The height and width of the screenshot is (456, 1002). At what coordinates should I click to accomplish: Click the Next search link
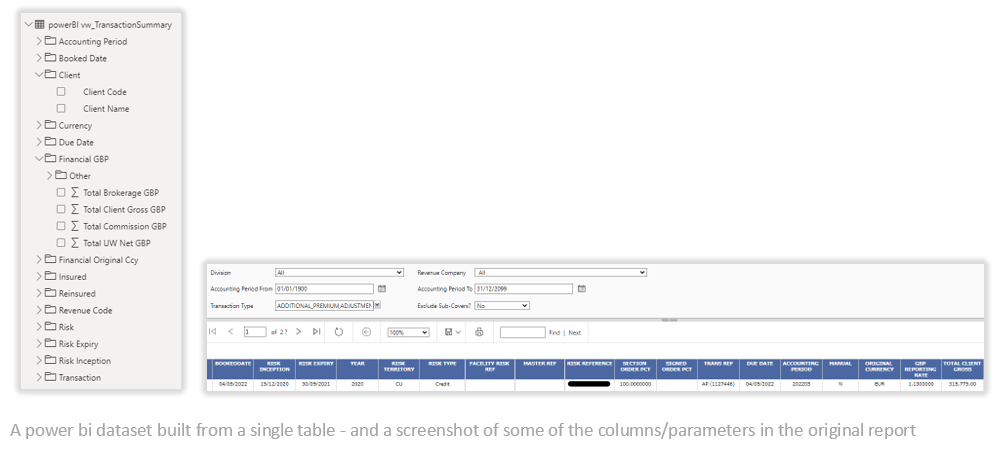[574, 333]
